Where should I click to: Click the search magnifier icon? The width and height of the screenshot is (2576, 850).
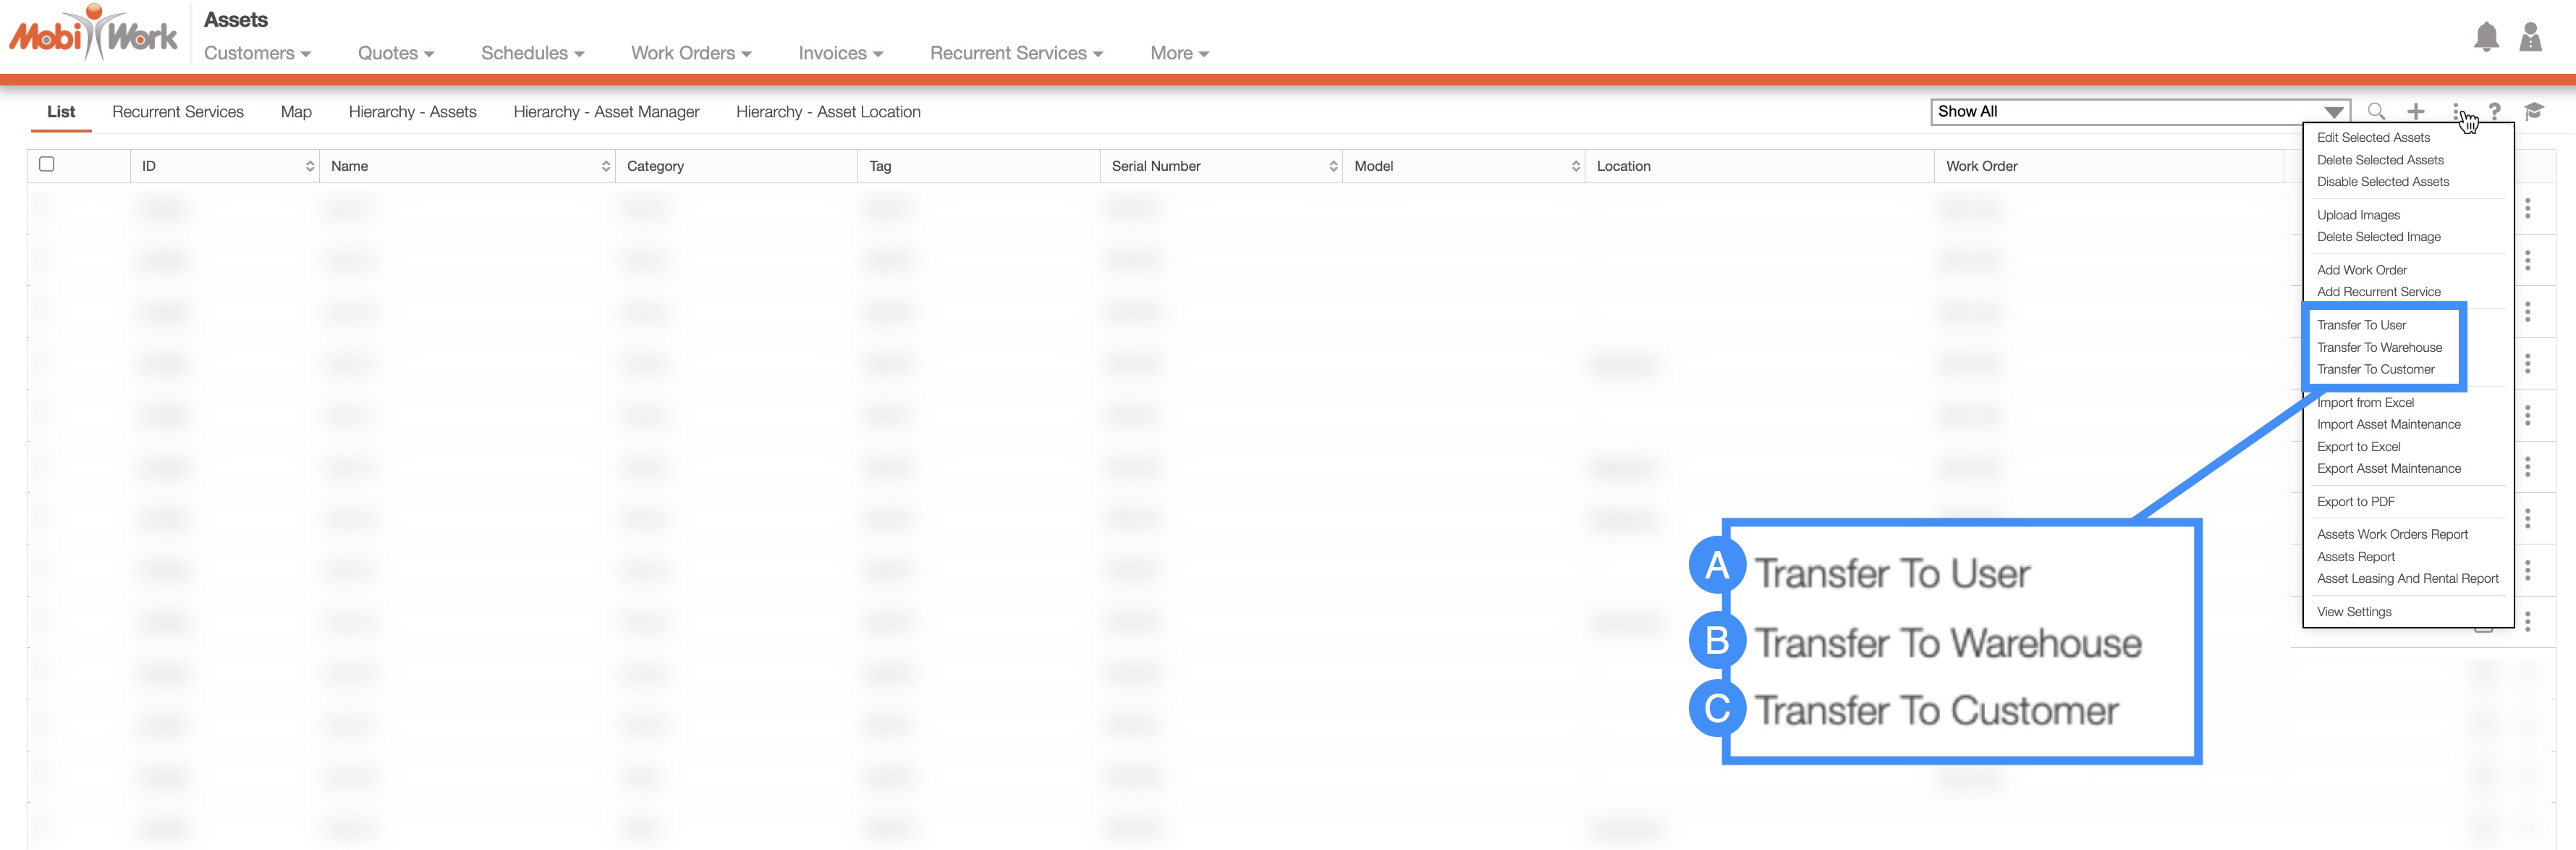point(2376,112)
